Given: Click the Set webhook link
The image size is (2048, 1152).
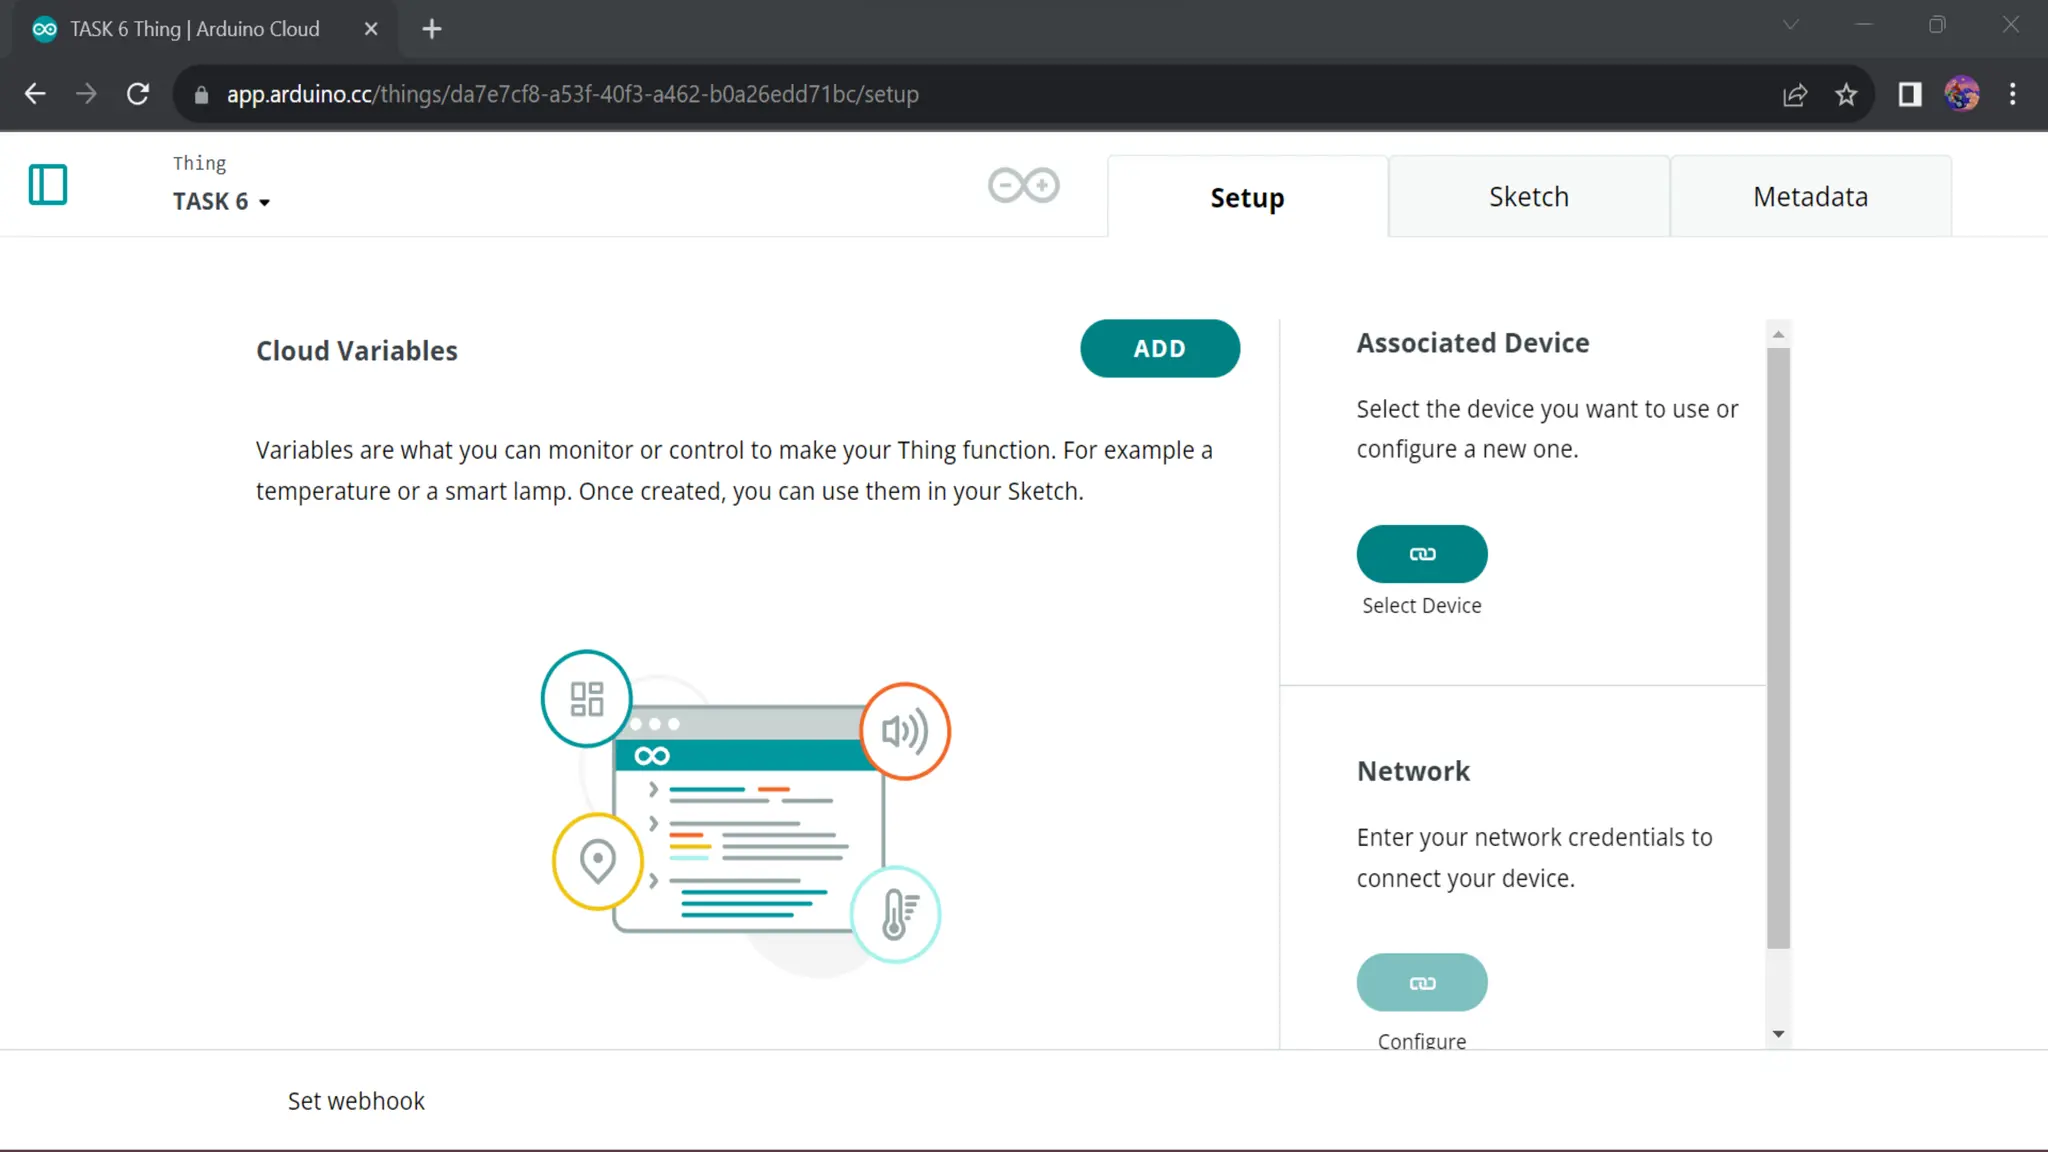Looking at the screenshot, I should (x=356, y=1101).
